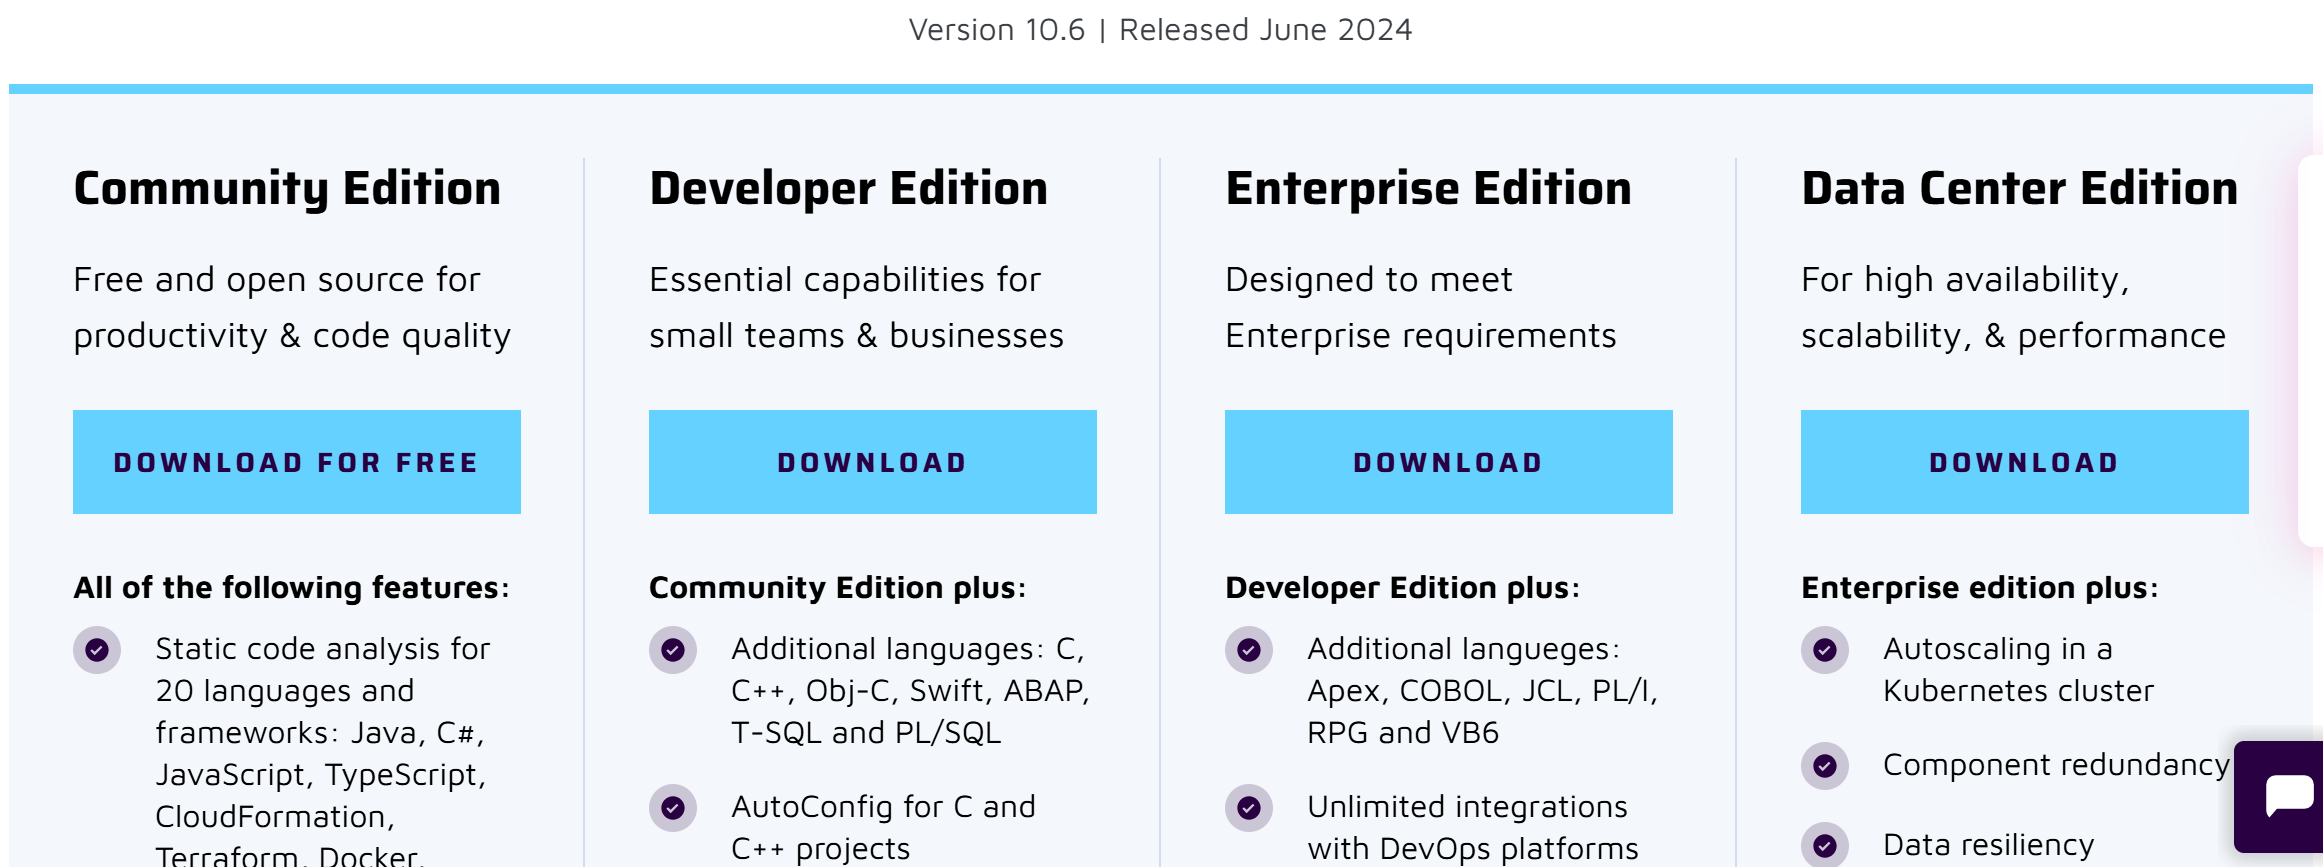Image resolution: width=2323 pixels, height=867 pixels.
Task: Click 'Essential capabilities for small teams' description
Action: [x=856, y=308]
